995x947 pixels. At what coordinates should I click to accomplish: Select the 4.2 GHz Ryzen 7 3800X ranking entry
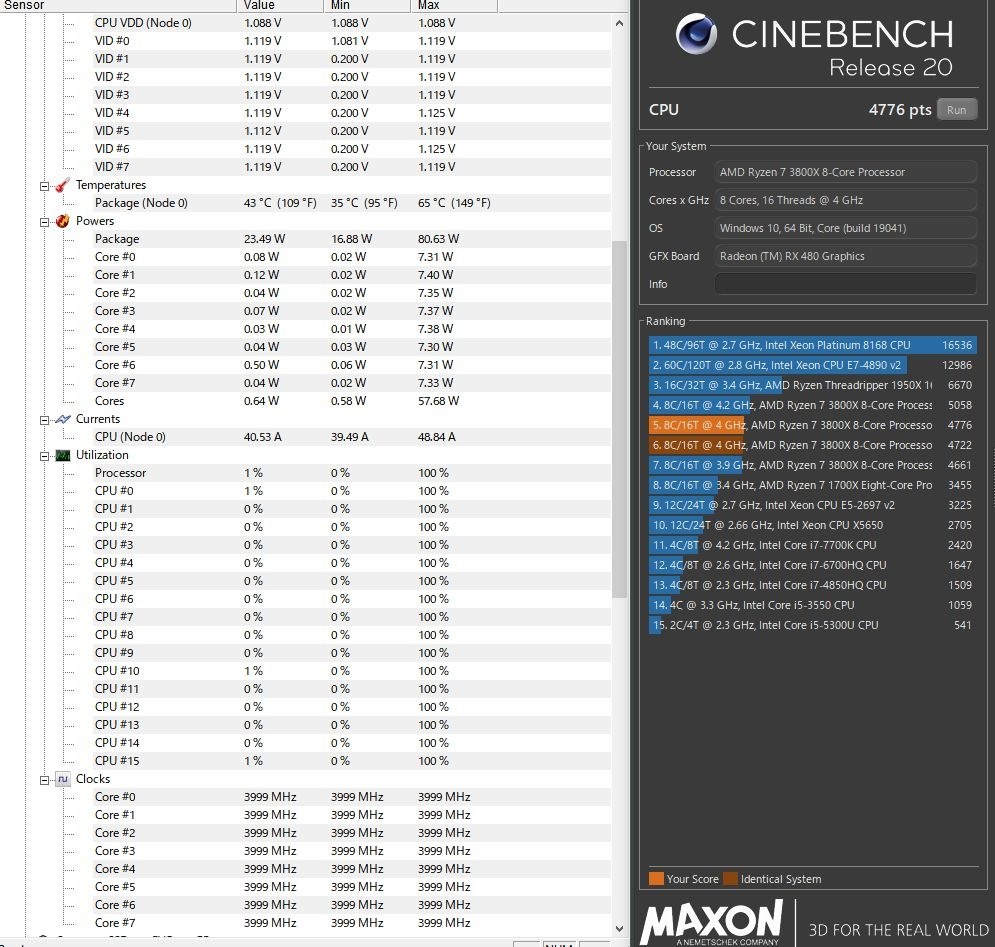812,406
